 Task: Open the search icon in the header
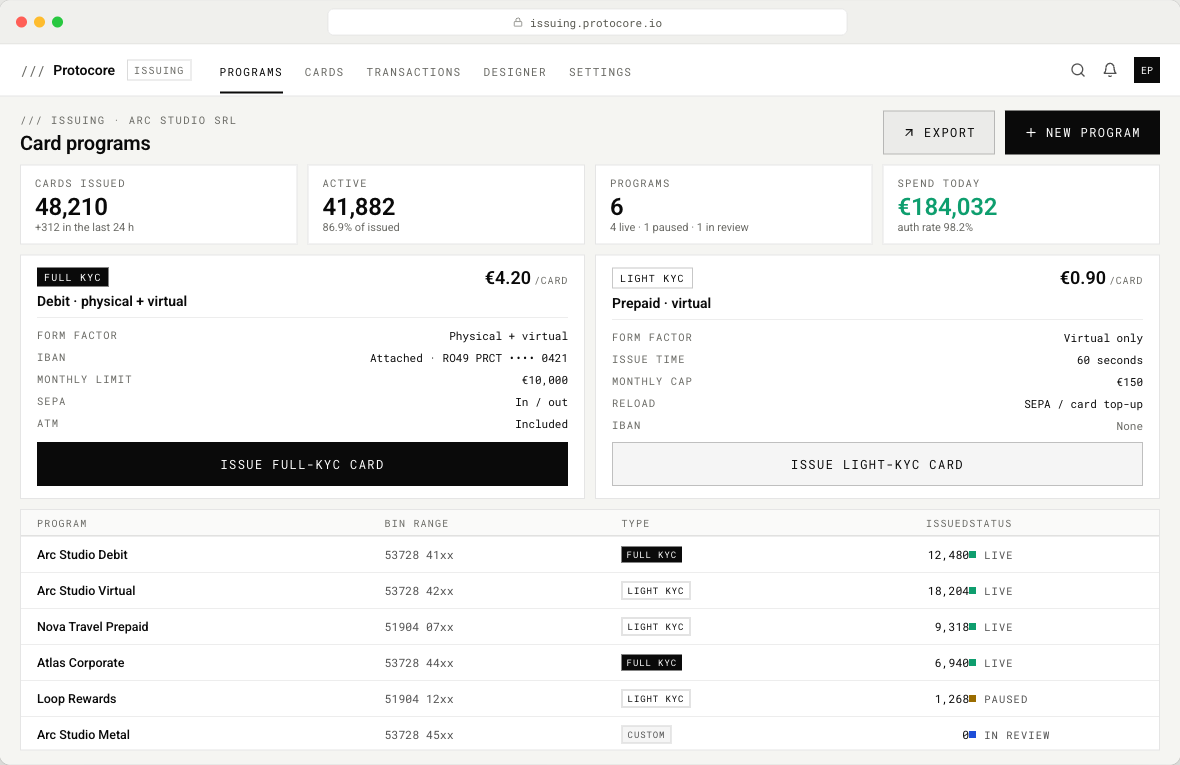coord(1078,70)
